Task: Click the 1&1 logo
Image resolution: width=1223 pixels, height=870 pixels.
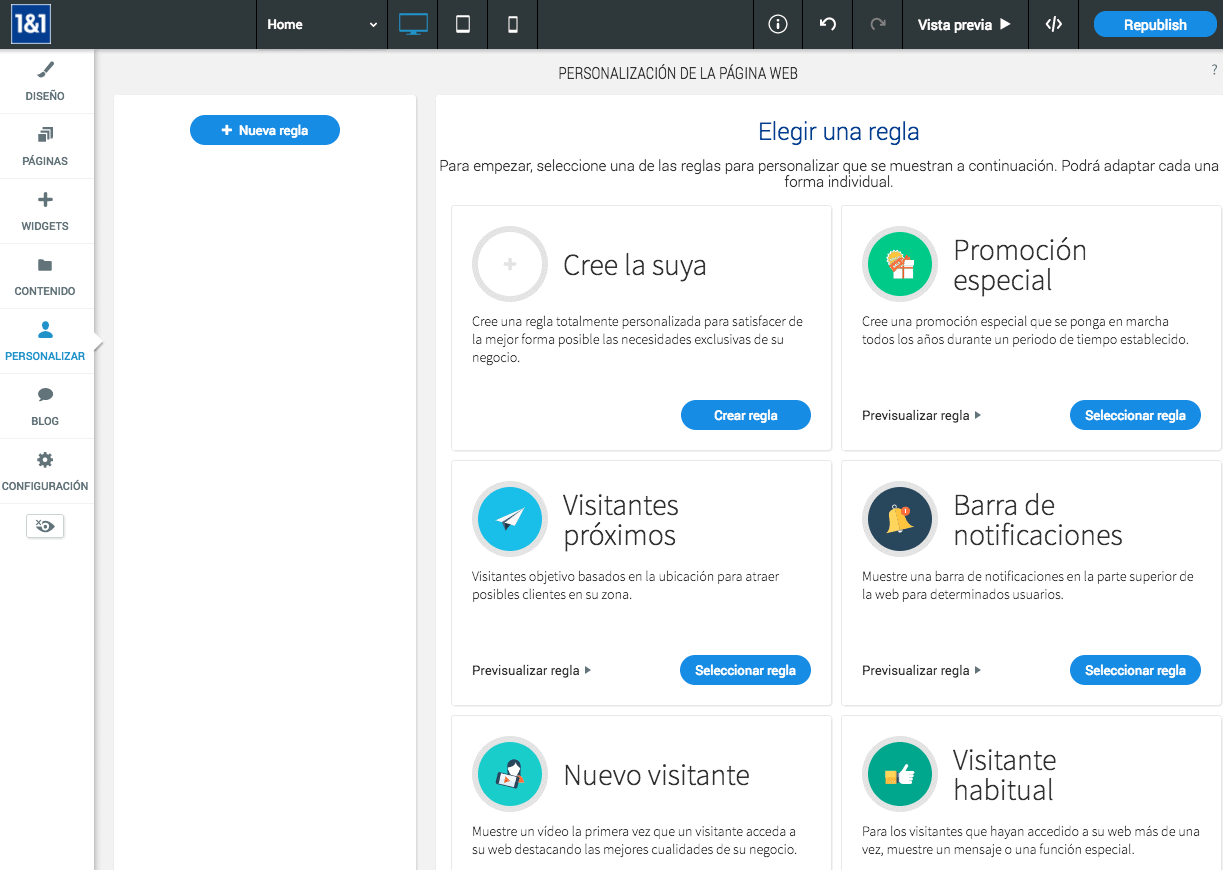Action: pyautogui.click(x=30, y=24)
